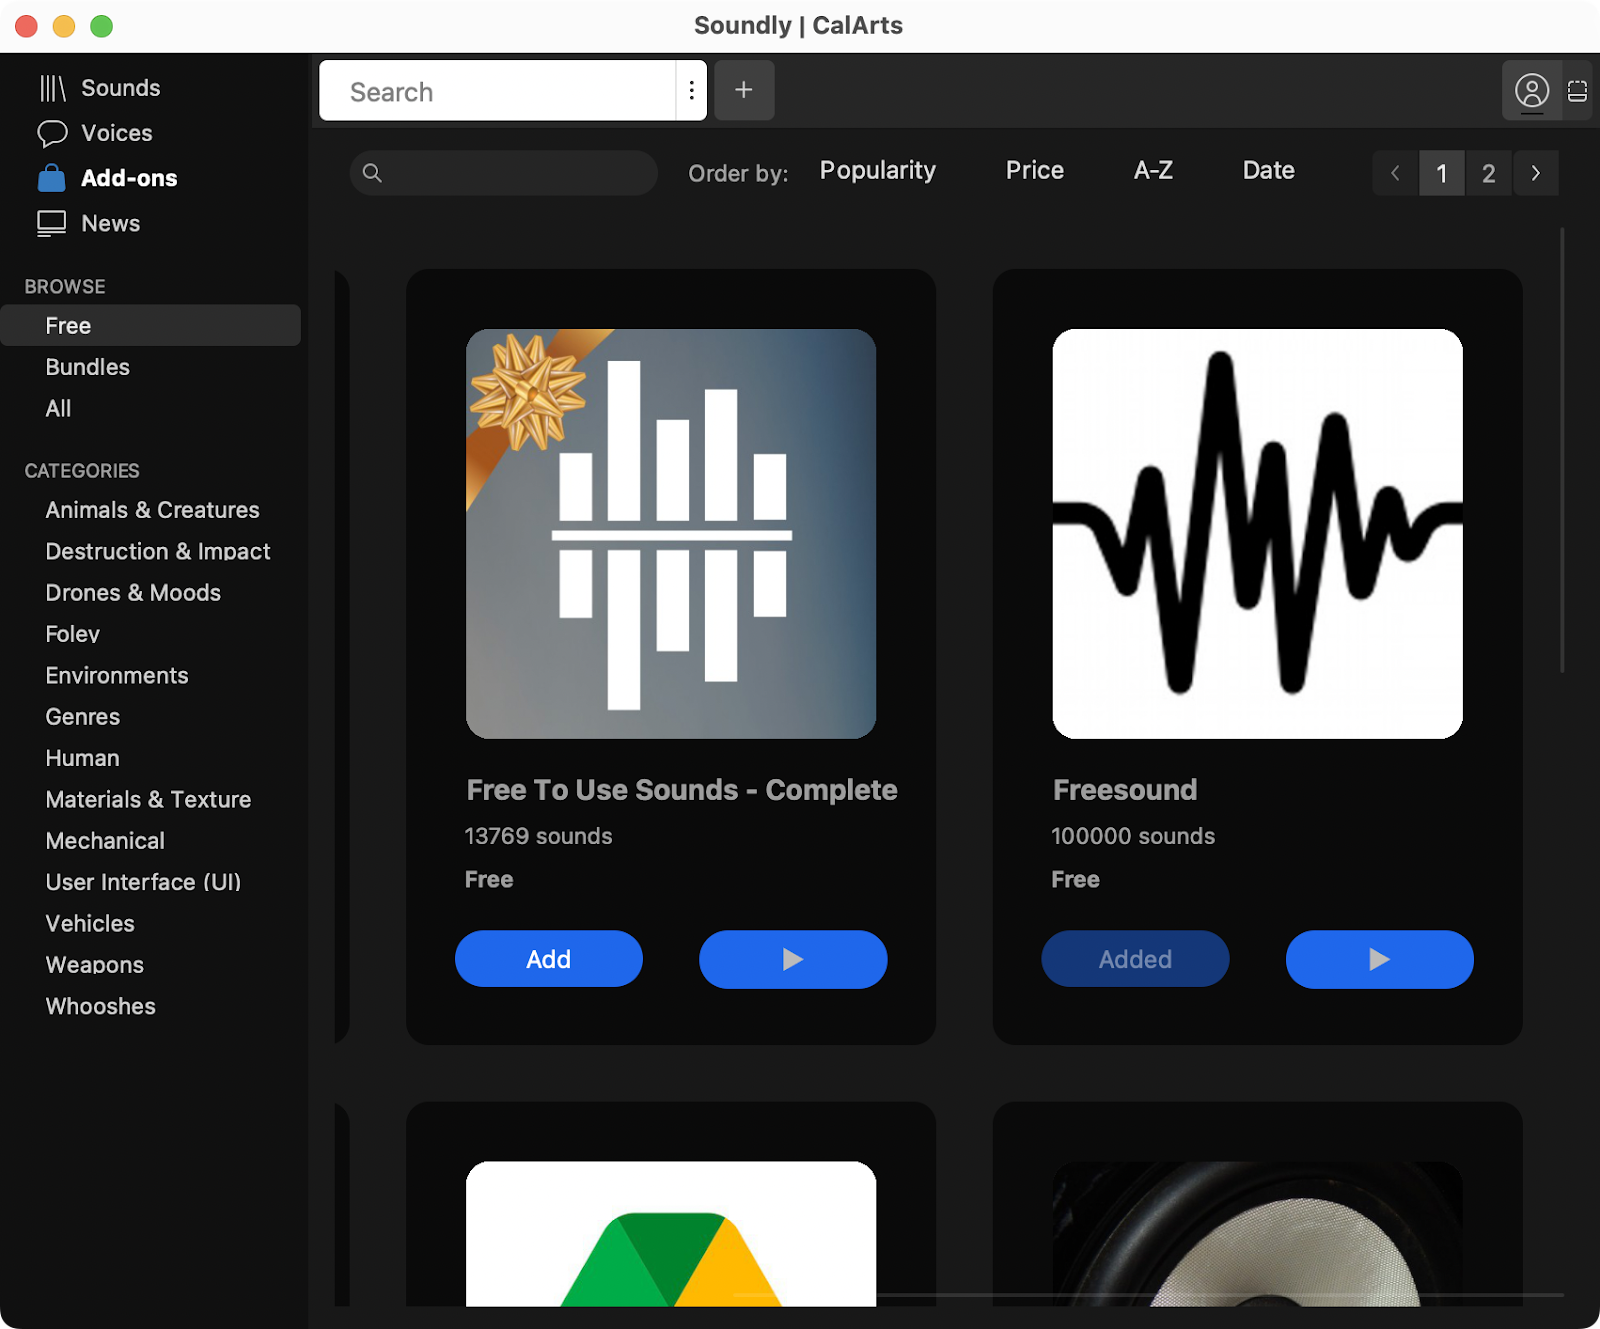Click '100000 sounds' text
Screen dimensions: 1600x1329
(1133, 836)
